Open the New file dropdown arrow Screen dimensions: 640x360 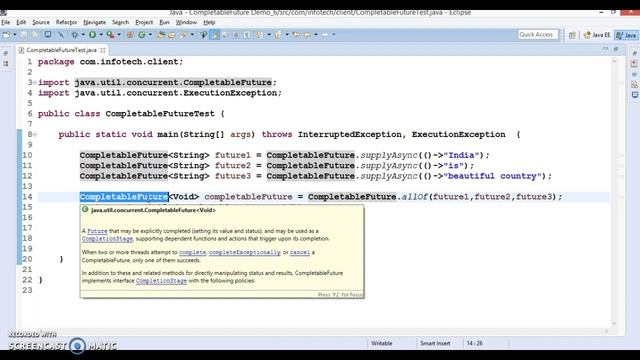(15, 35)
